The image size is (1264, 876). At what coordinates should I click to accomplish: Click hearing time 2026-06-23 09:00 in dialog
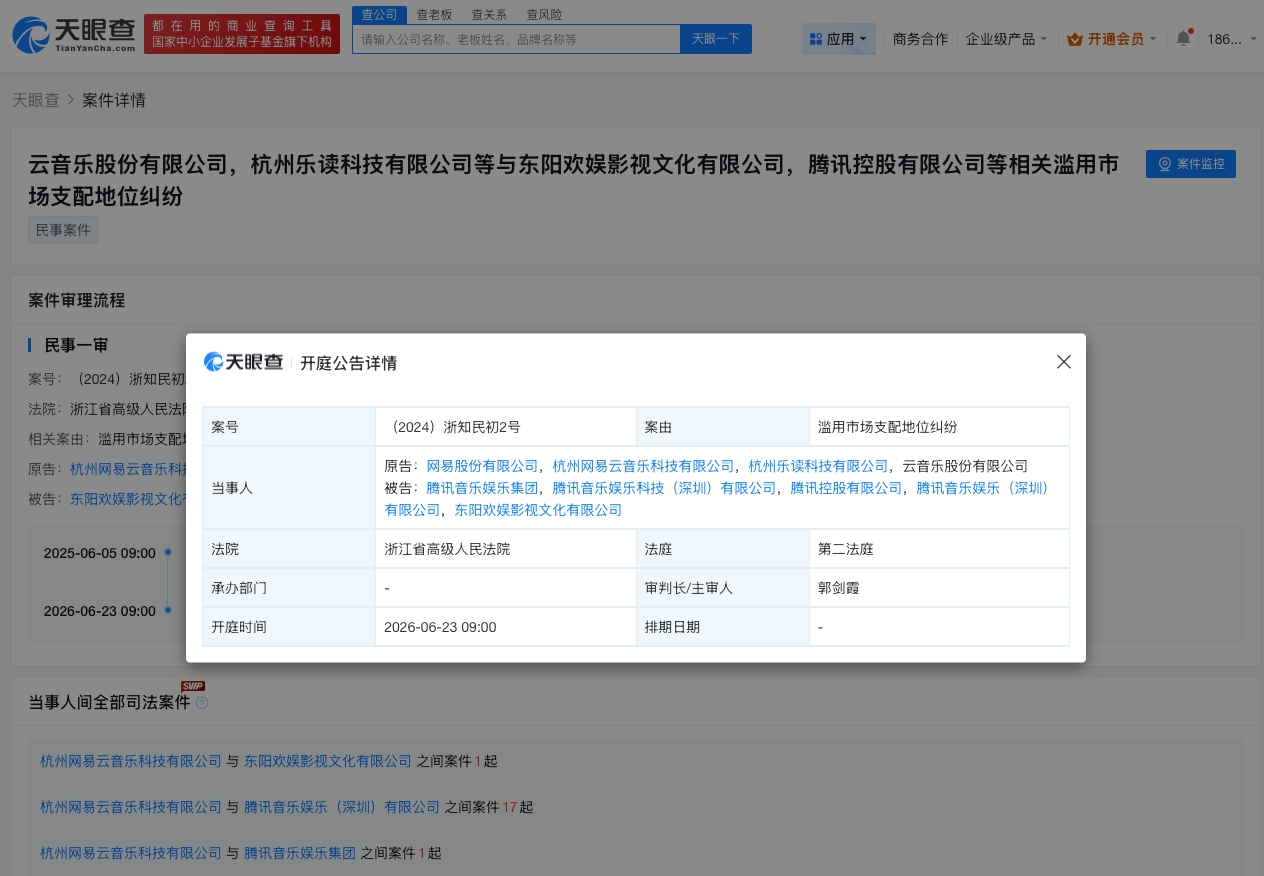click(440, 627)
